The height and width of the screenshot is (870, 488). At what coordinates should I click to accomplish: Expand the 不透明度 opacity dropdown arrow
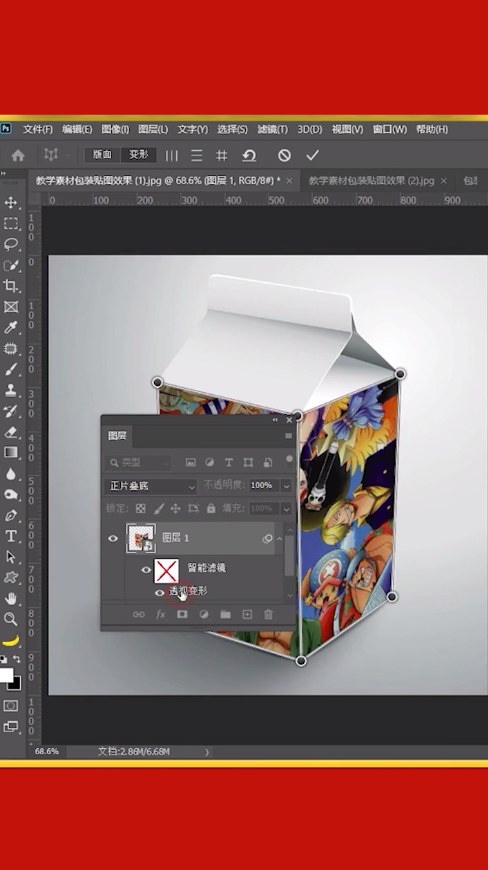click(x=286, y=486)
